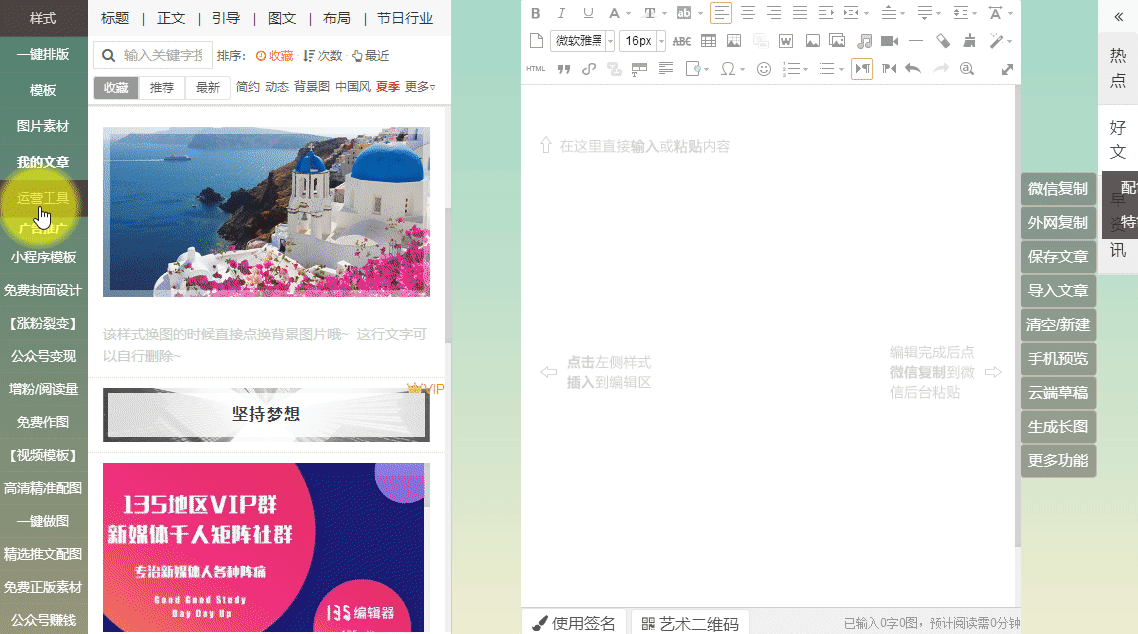Open the multi-image upload icon
This screenshot has height=634, width=1138.
coord(838,41)
